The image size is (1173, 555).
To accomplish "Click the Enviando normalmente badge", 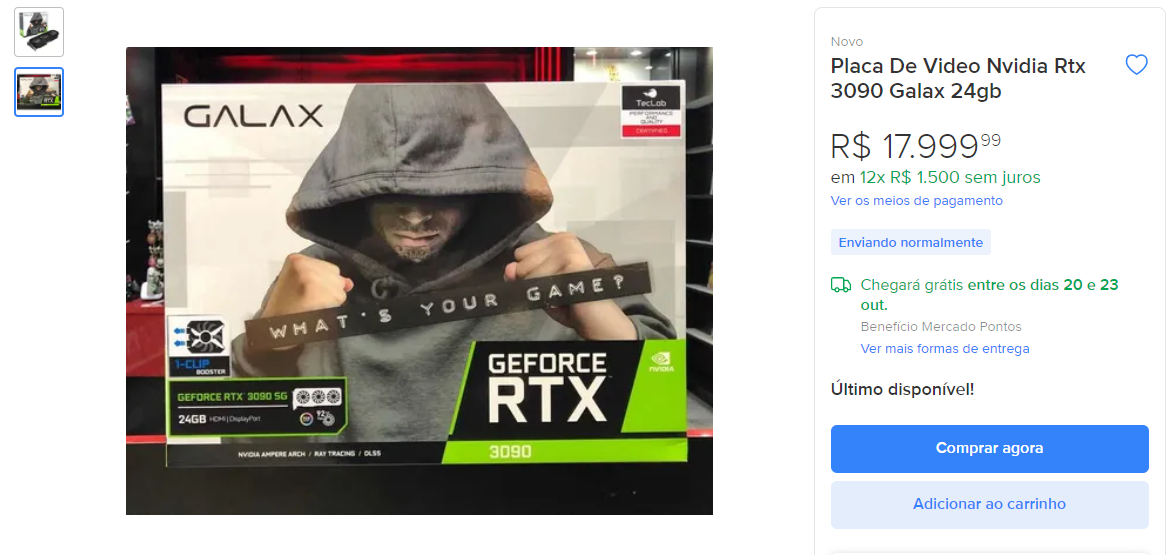I will point(910,242).
